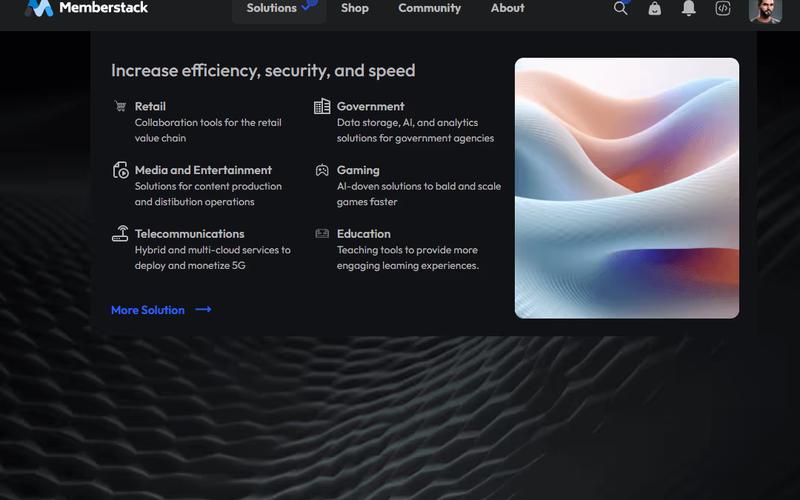
Task: Open the Community menu item
Action: coord(430,8)
